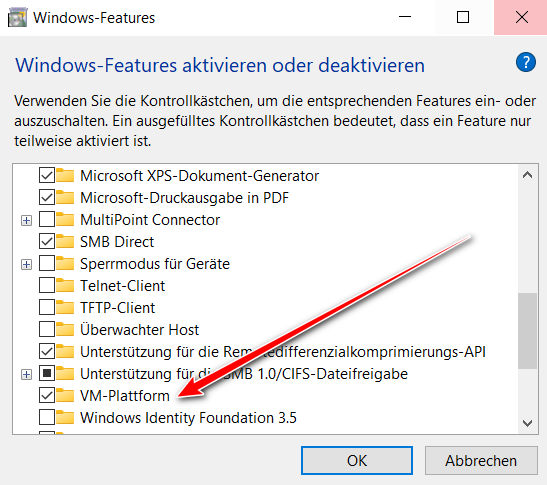This screenshot has width=547, height=485.
Task: Click folder icon beside VM-Plattform
Action: click(x=65, y=395)
